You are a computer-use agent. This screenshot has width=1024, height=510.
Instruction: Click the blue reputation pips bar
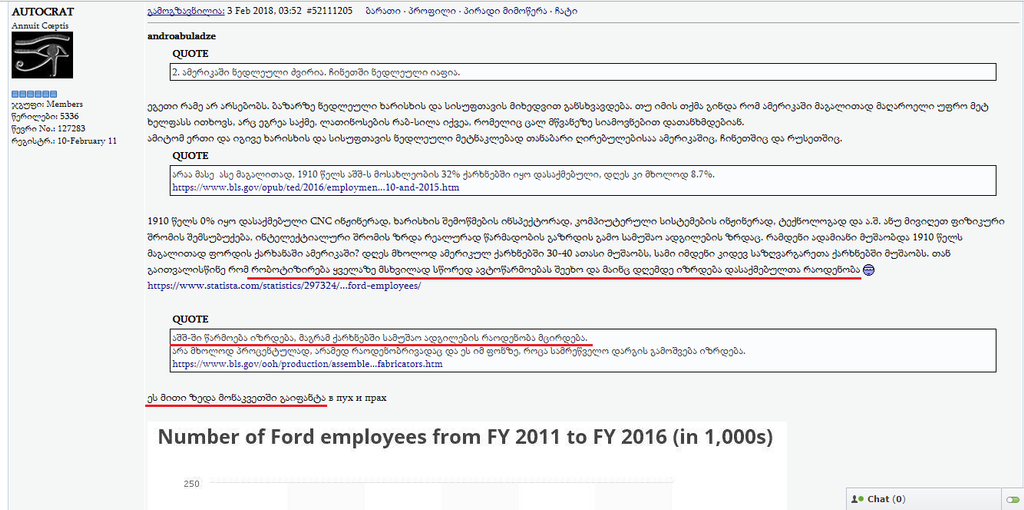35,94
